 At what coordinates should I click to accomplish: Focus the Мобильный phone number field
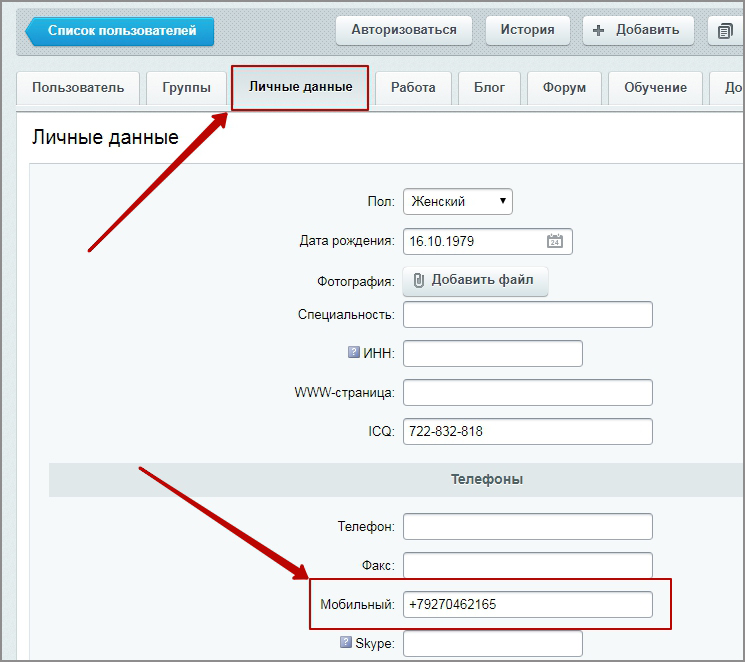tap(527, 604)
